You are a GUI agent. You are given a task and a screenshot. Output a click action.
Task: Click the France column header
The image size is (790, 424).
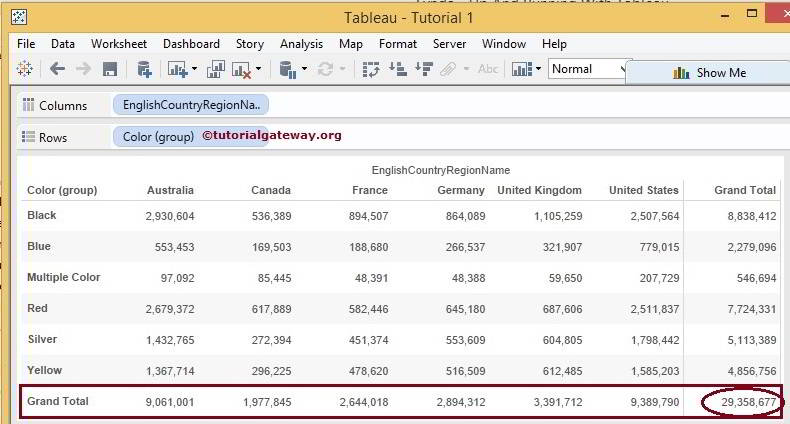(x=370, y=190)
